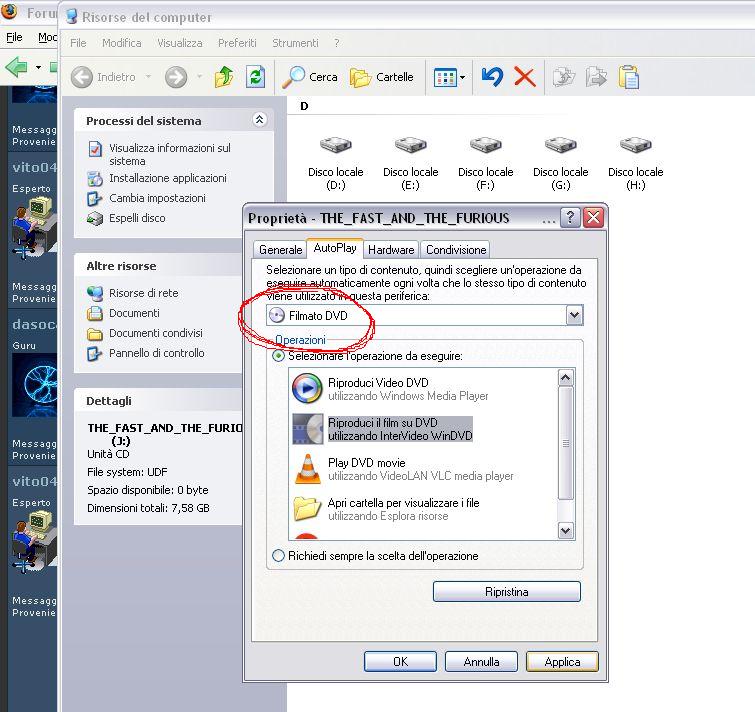
Task: Click the greyed copy-to folder icon
Action: click(596, 77)
